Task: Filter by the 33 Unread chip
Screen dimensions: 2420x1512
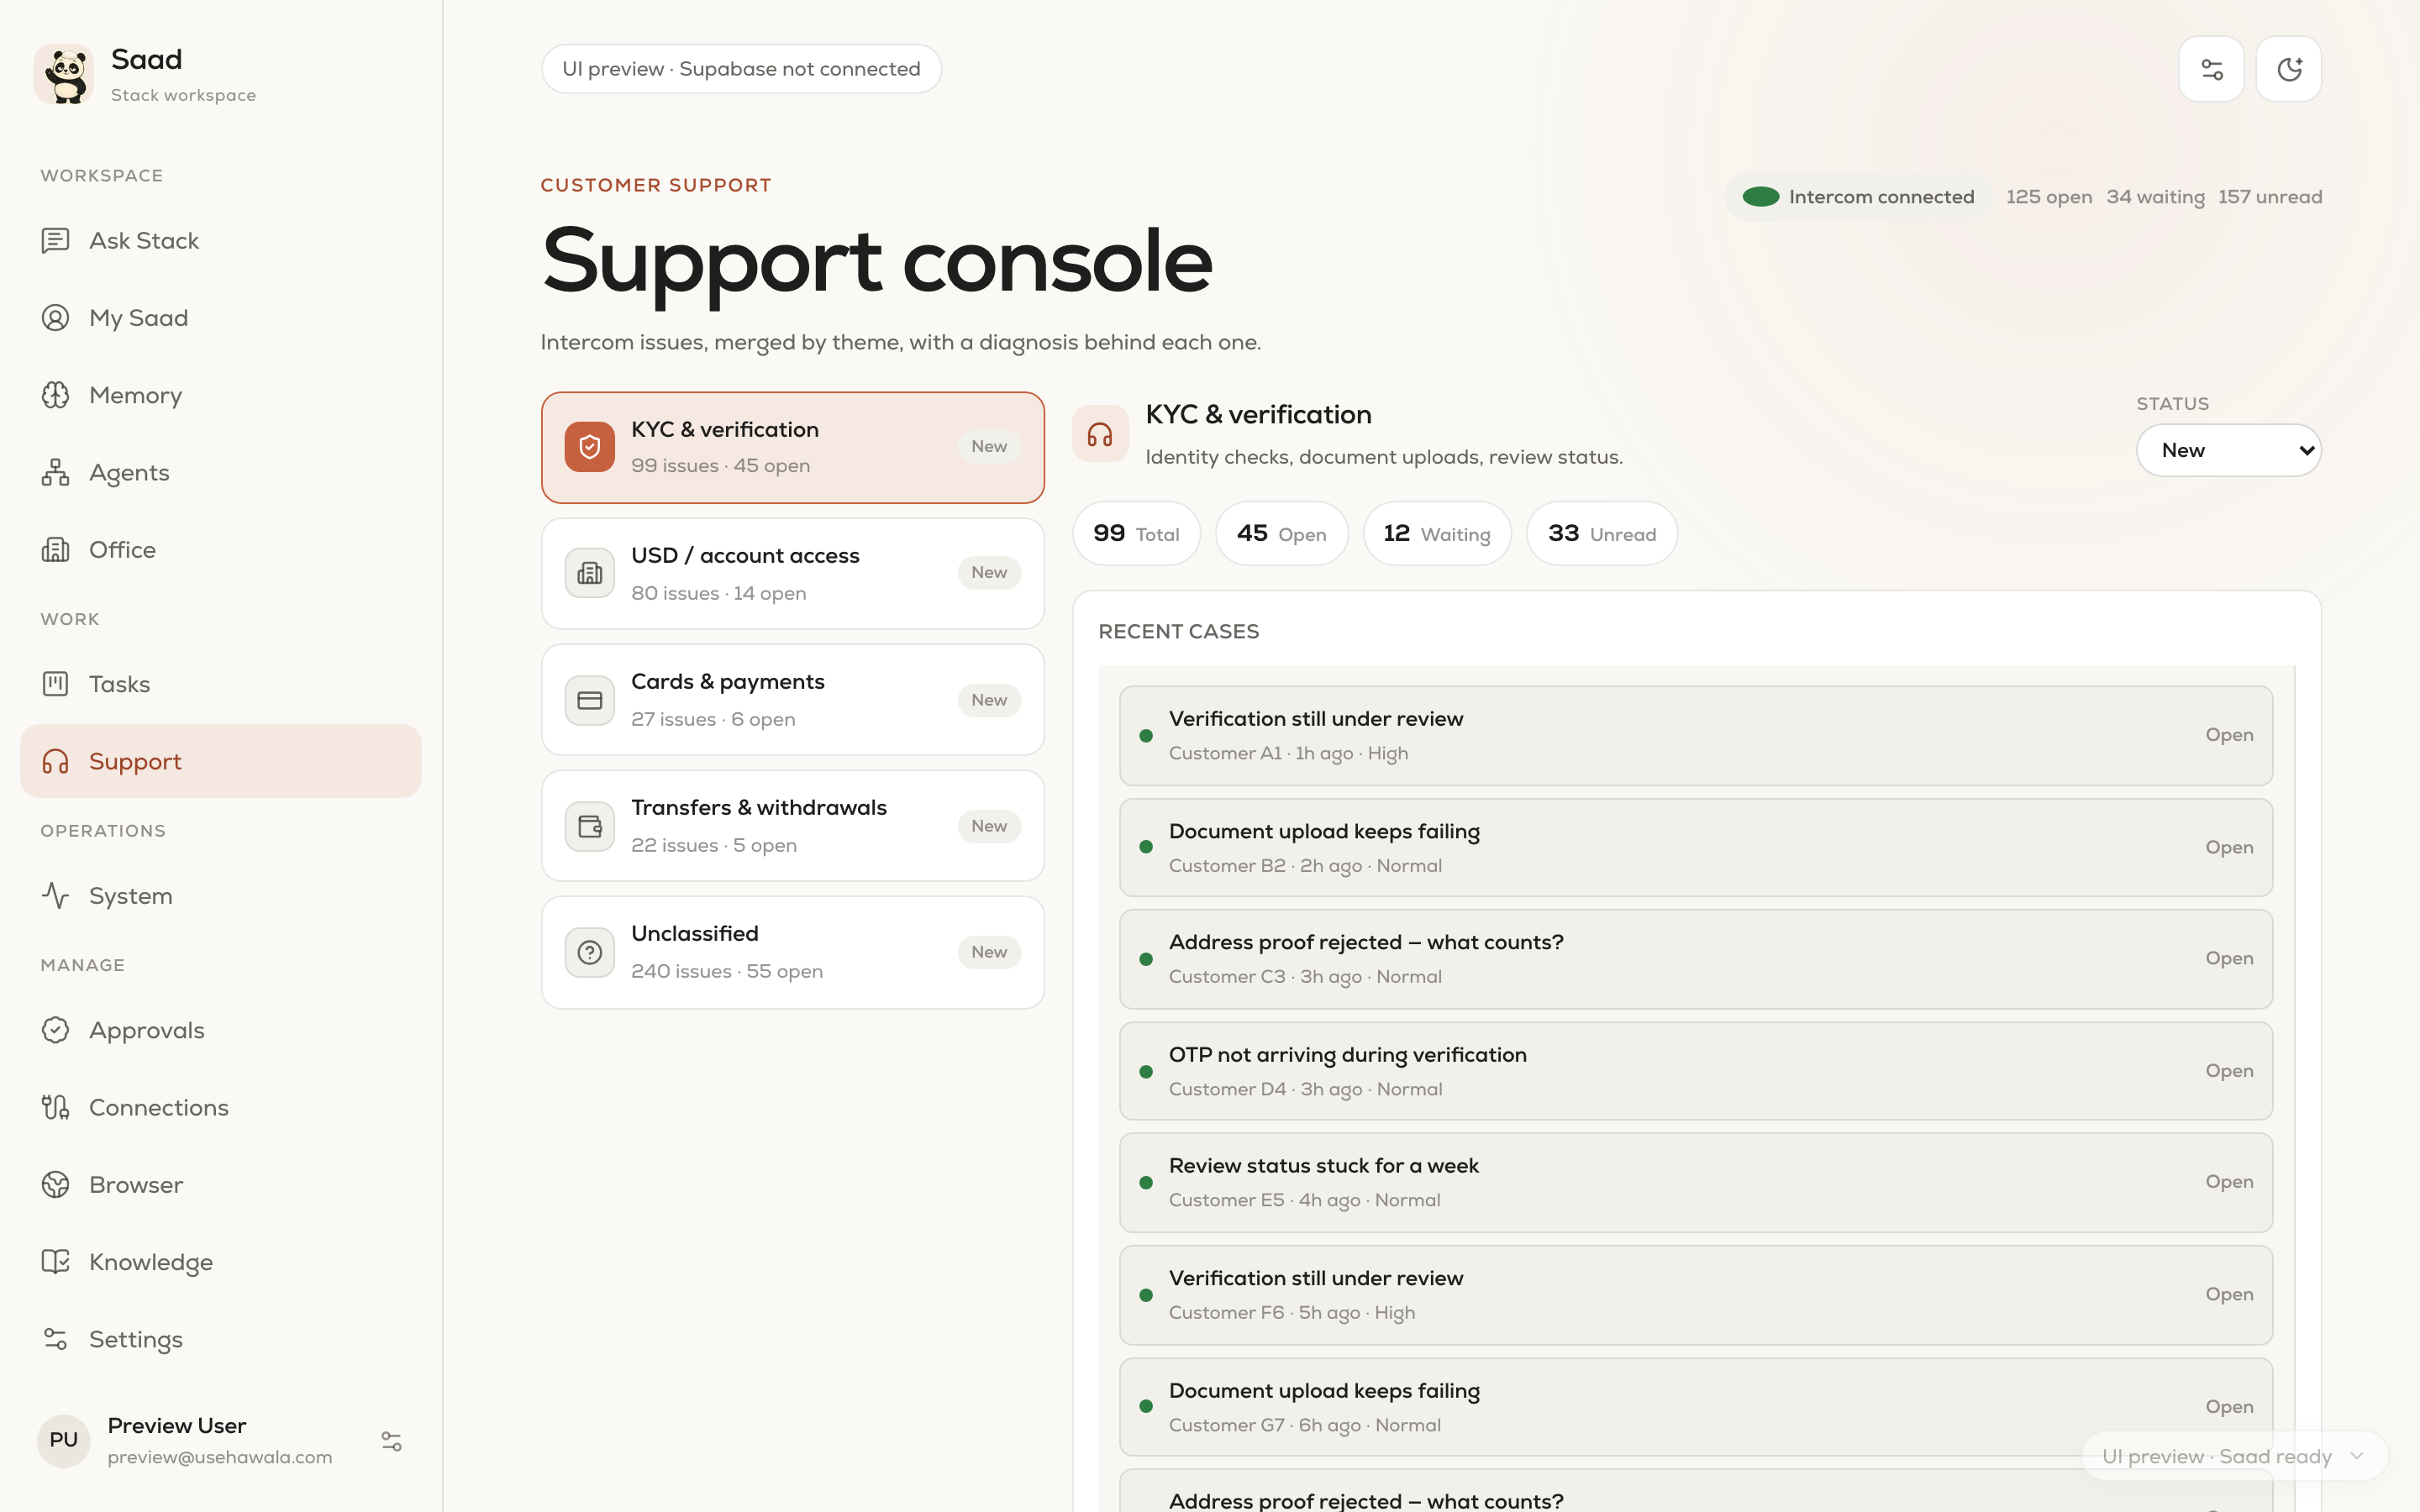Action: coord(1602,534)
